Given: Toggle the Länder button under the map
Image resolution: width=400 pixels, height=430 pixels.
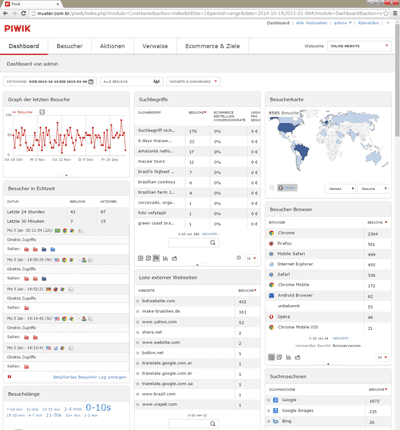Looking at the screenshot, I should pyautogui.click(x=287, y=188).
